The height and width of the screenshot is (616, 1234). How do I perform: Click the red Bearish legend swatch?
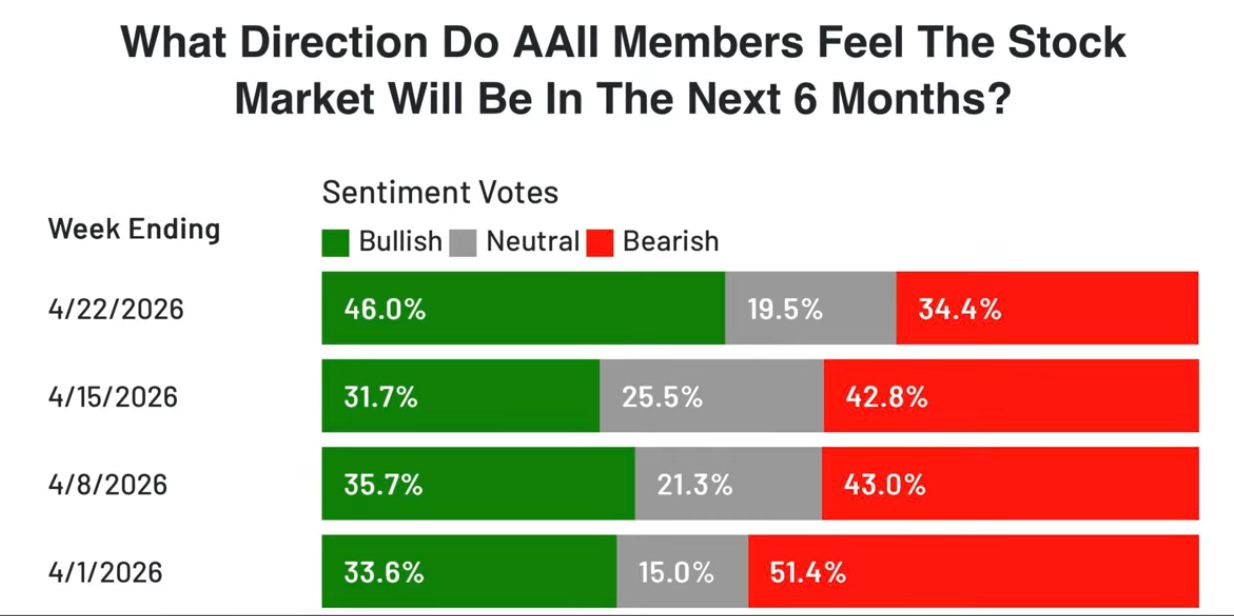coord(600,243)
